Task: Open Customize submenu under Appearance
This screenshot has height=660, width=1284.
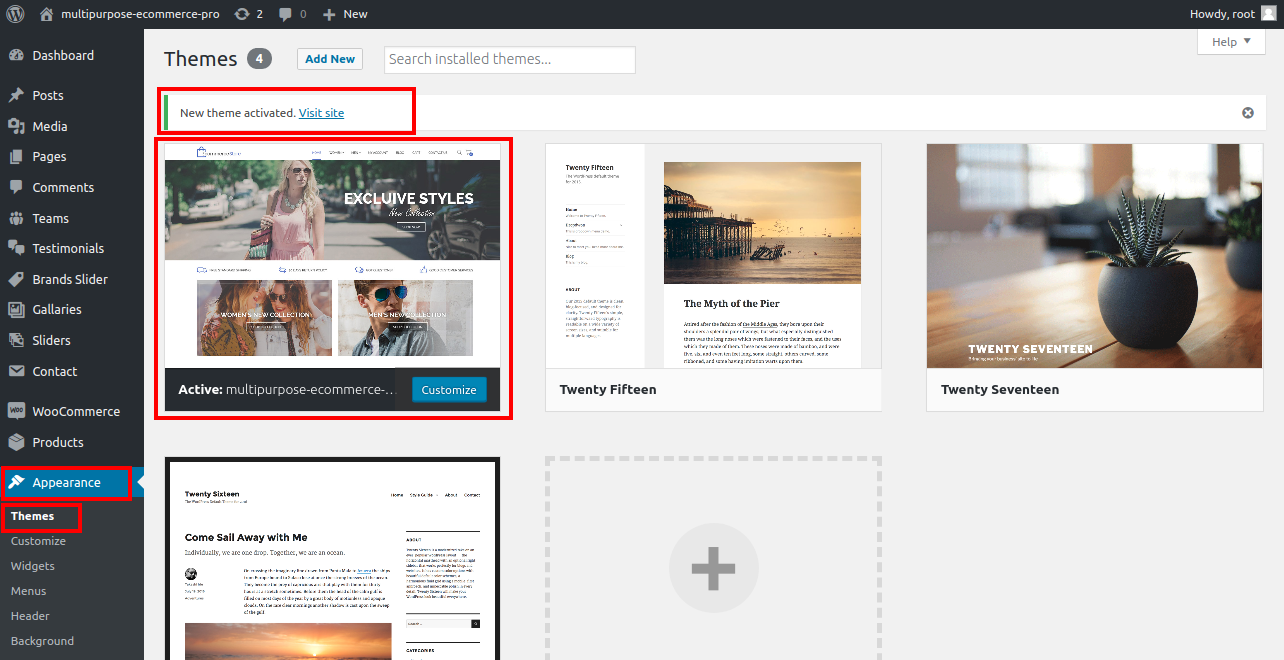Action: click(x=38, y=541)
